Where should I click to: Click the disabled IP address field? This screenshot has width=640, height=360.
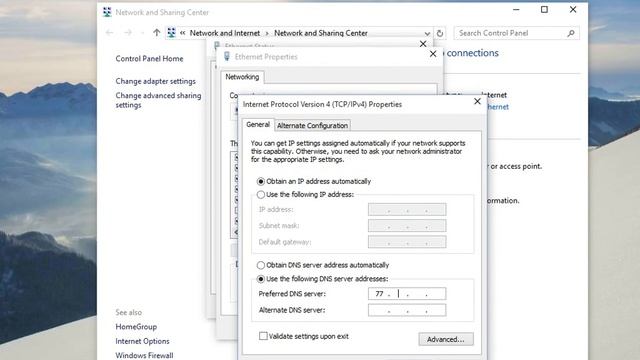click(x=407, y=209)
